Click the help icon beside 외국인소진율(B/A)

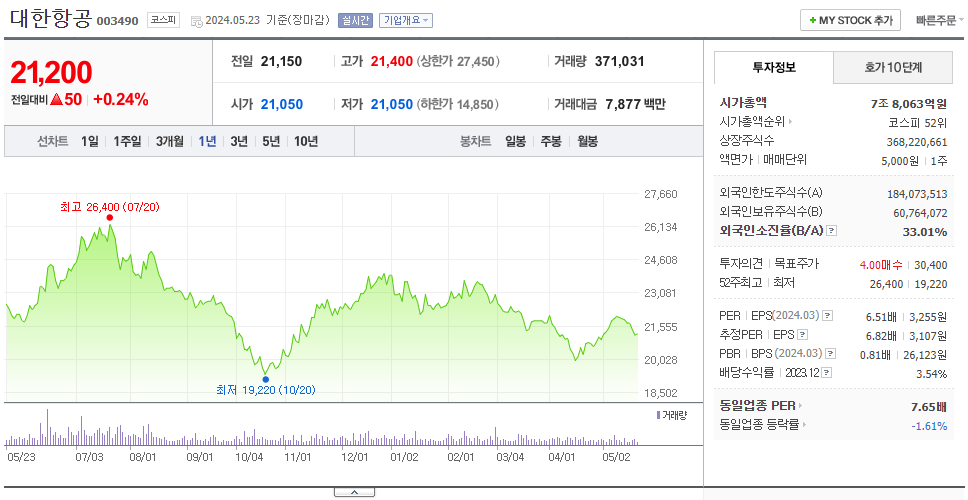832,231
